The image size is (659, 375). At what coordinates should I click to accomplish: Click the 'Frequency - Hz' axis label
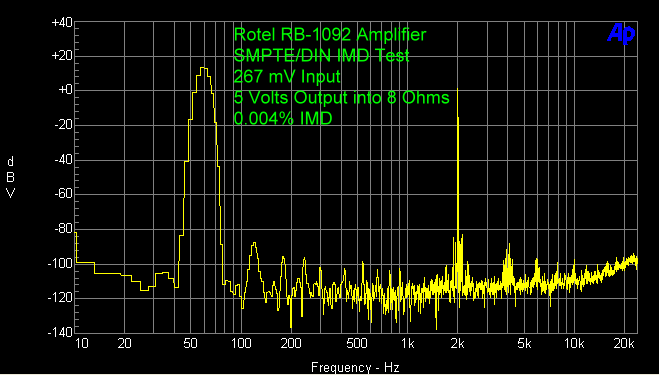(x=355, y=367)
